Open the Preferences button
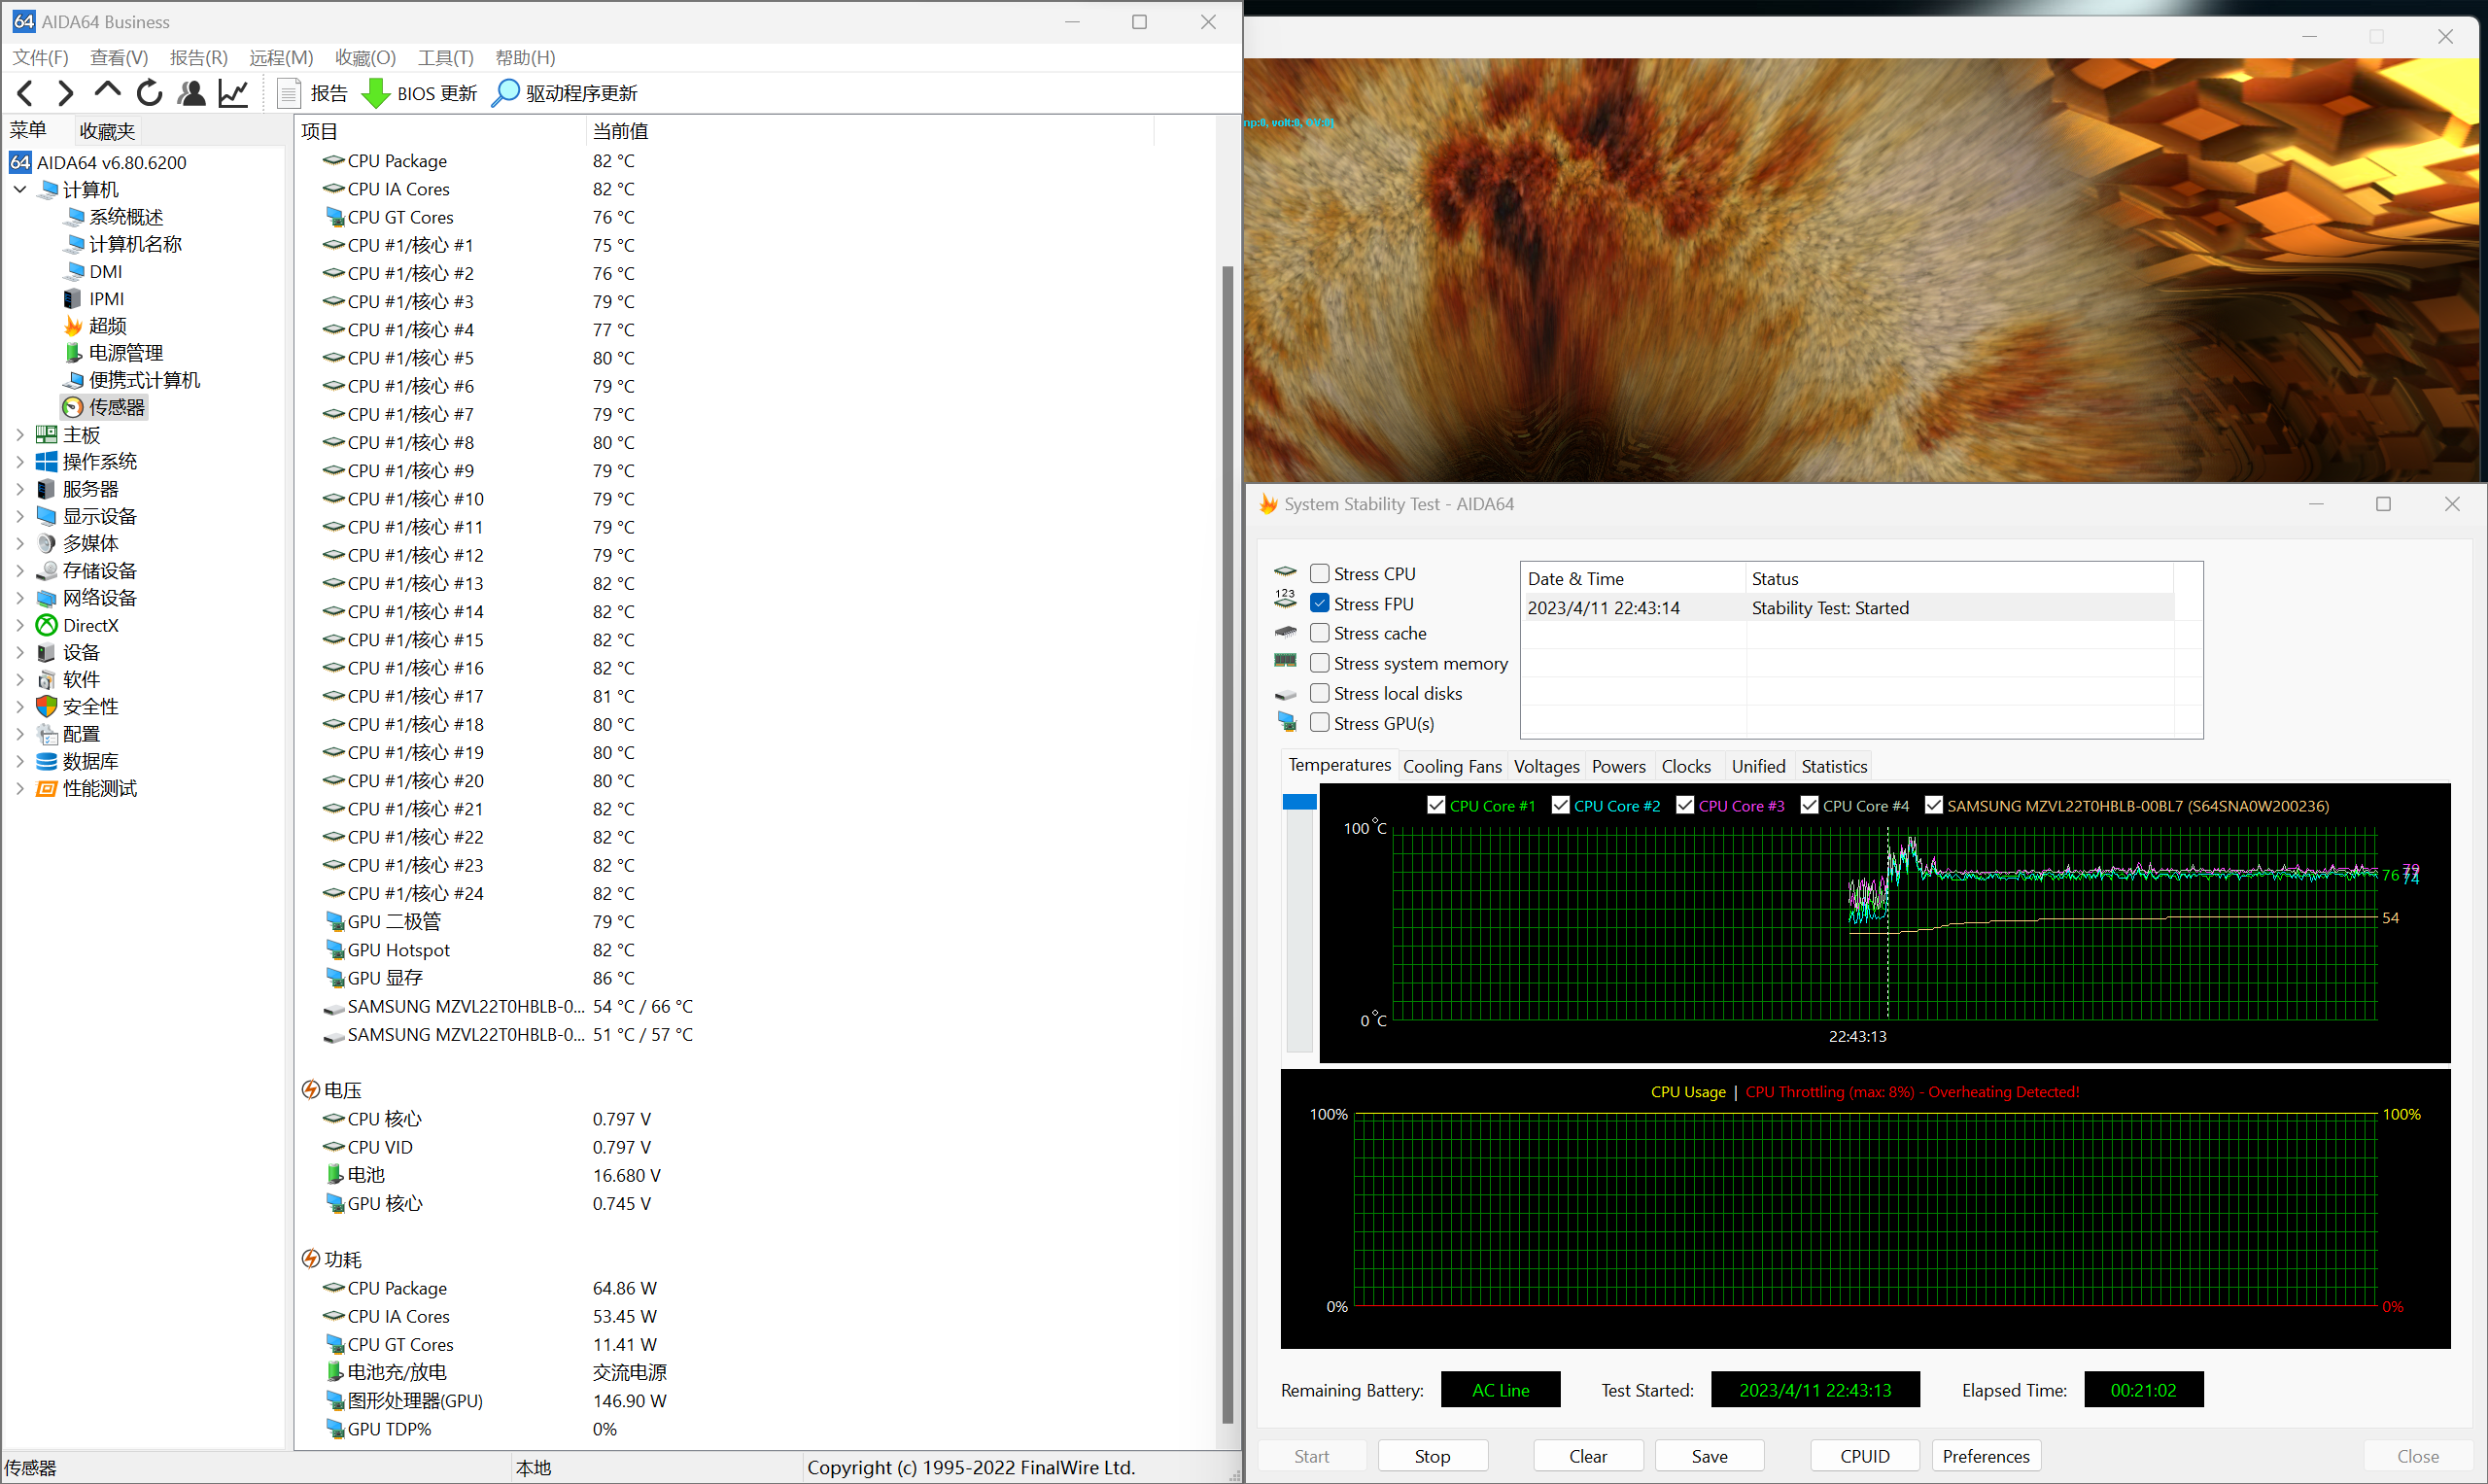This screenshot has height=1484, width=2488. point(1986,1456)
